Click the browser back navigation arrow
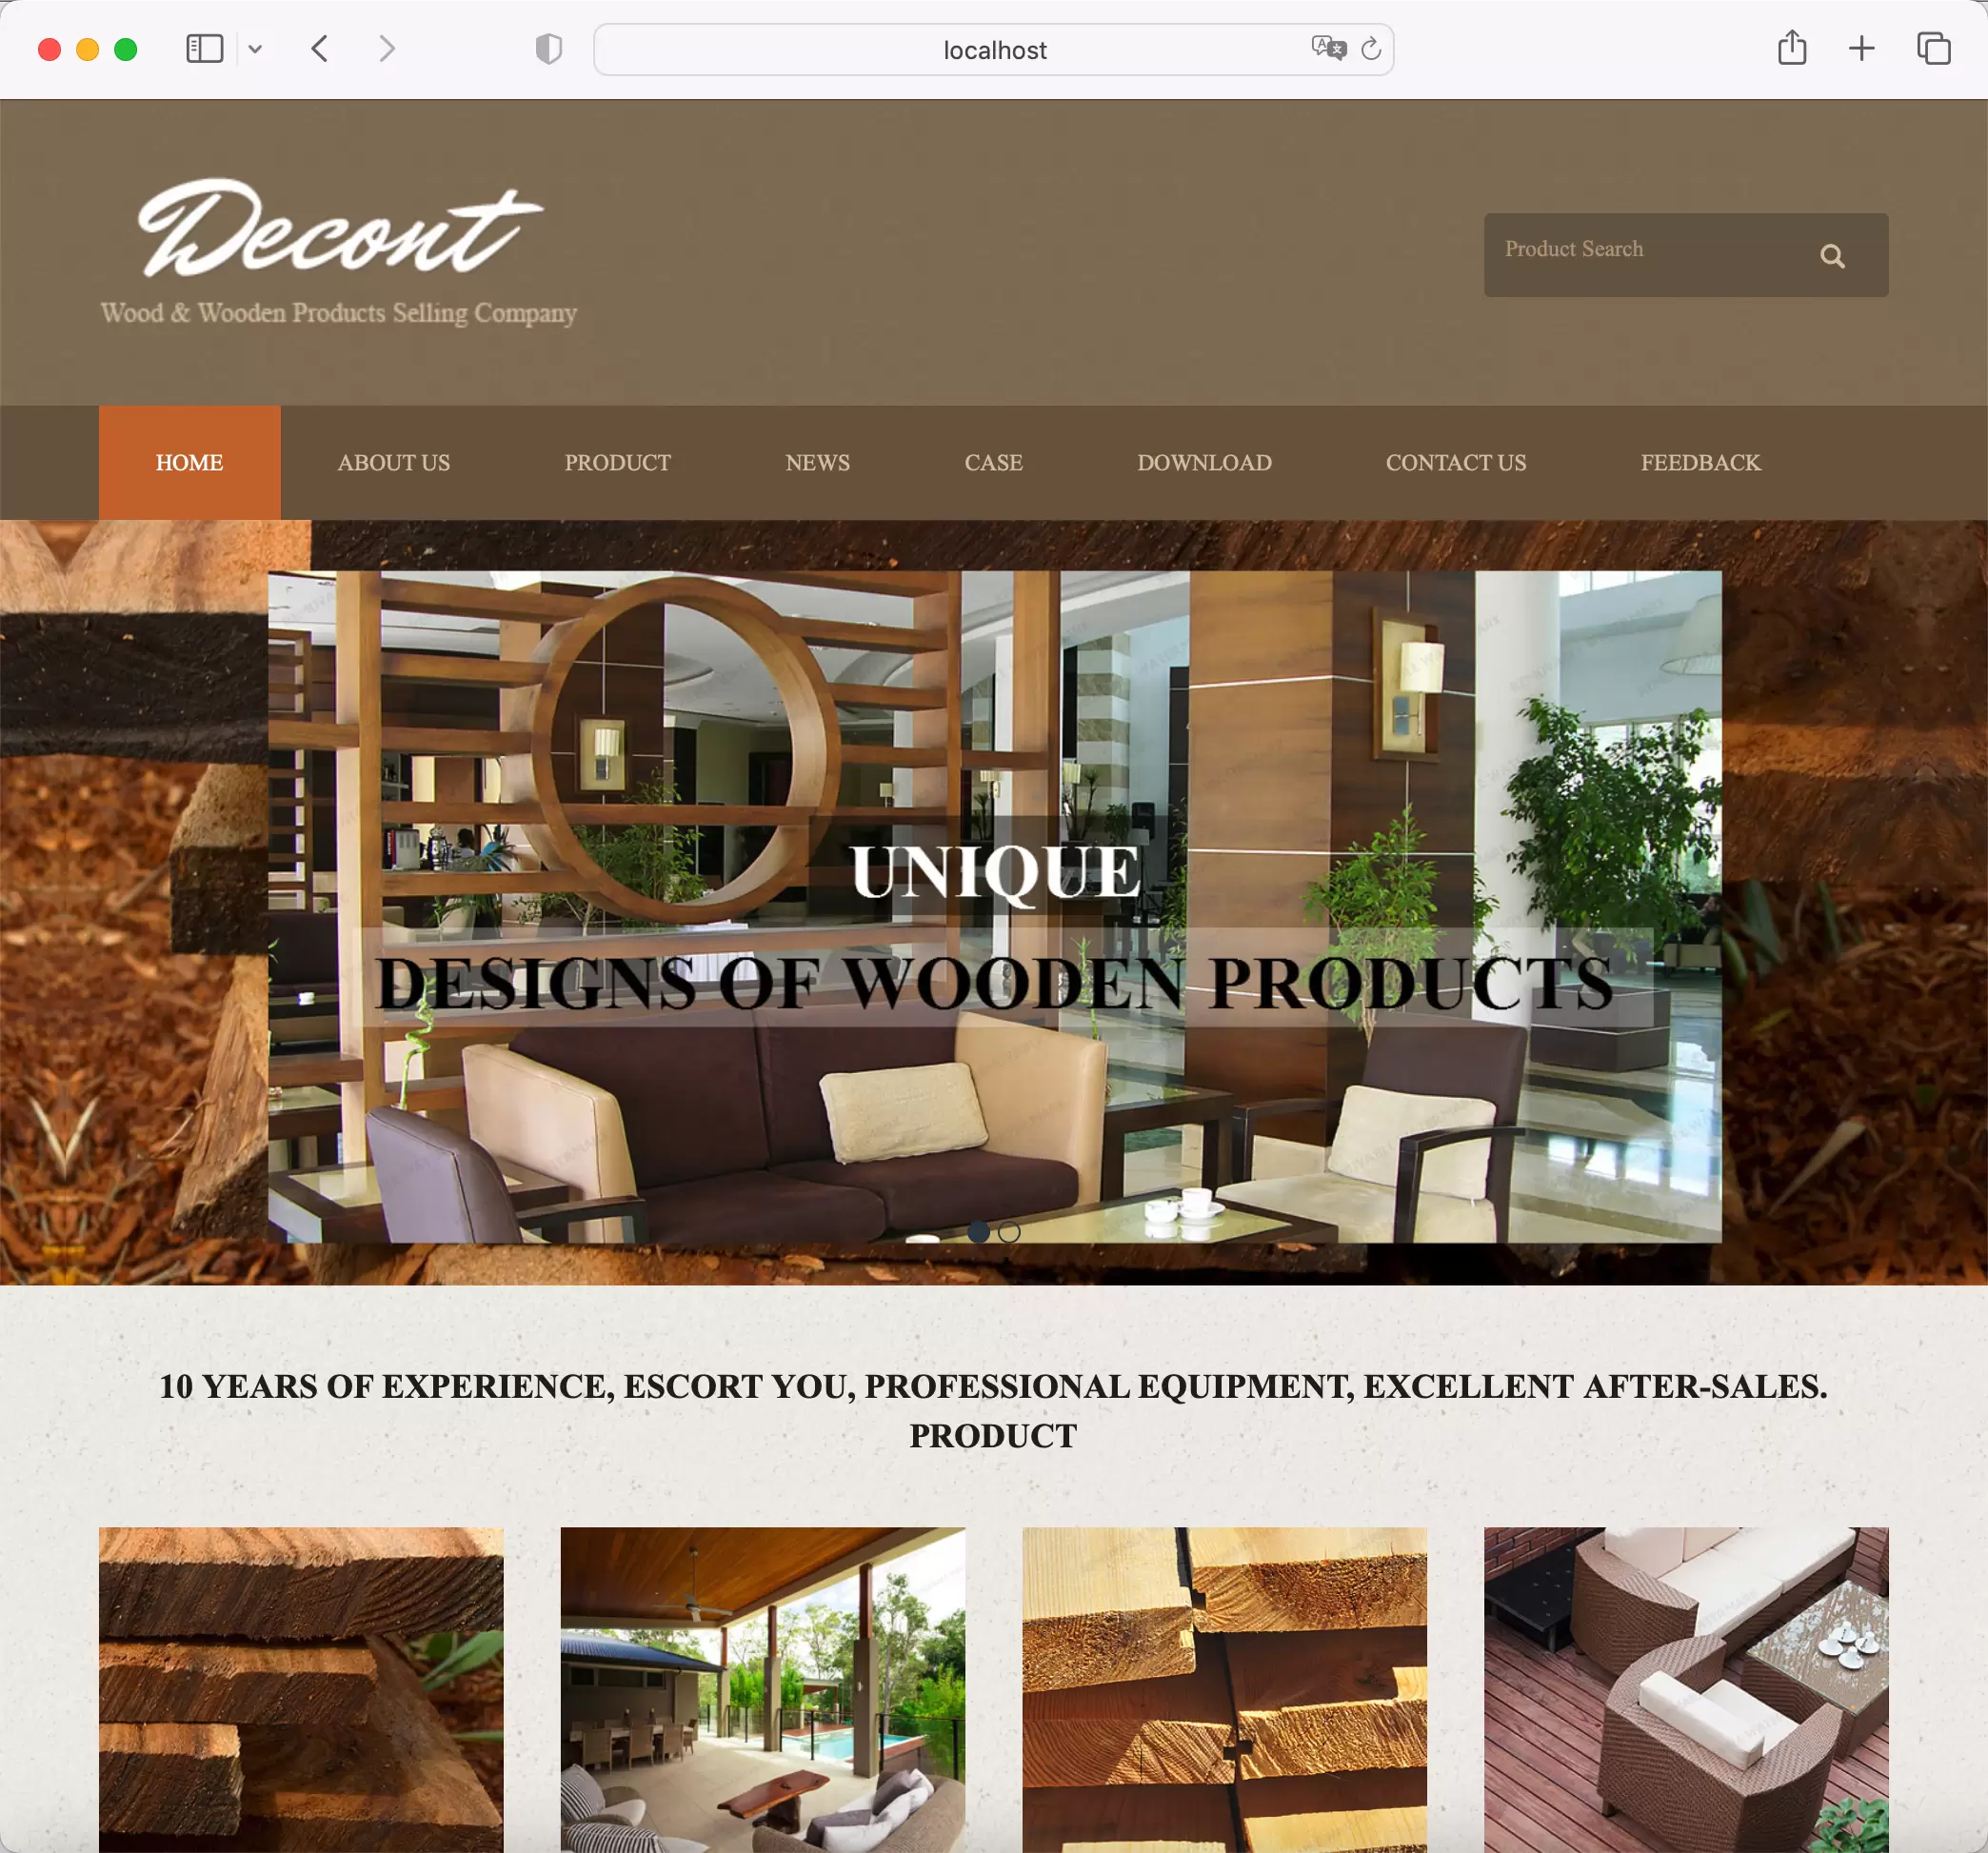 pos(322,49)
